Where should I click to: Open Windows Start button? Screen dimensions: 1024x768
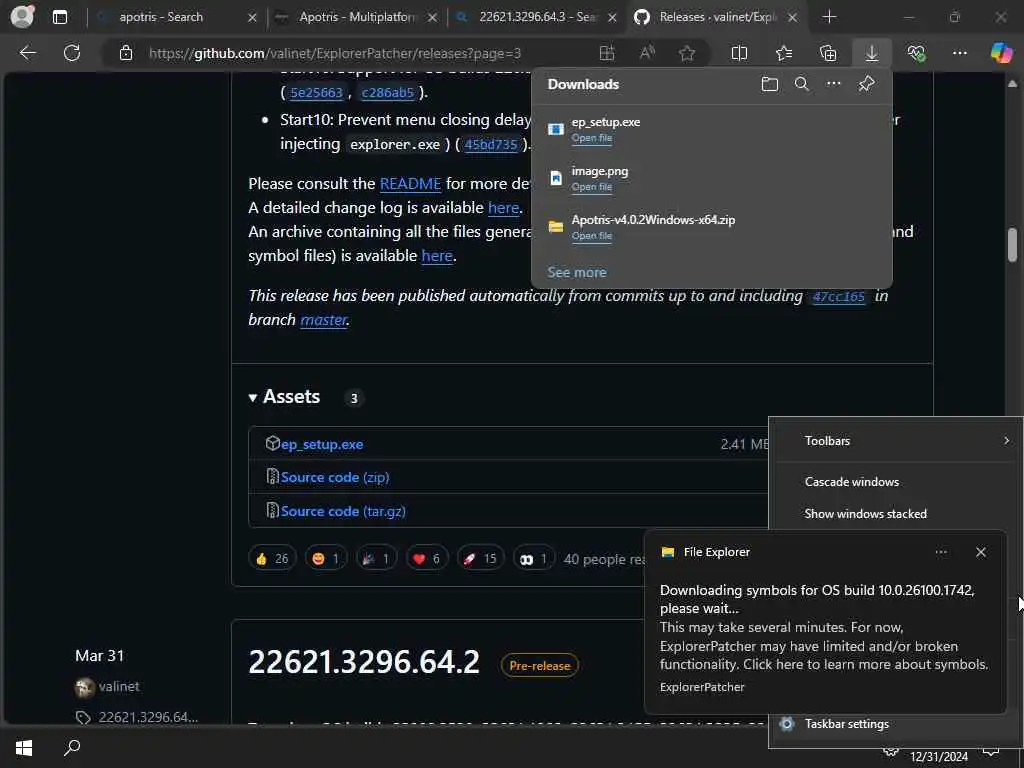point(24,747)
